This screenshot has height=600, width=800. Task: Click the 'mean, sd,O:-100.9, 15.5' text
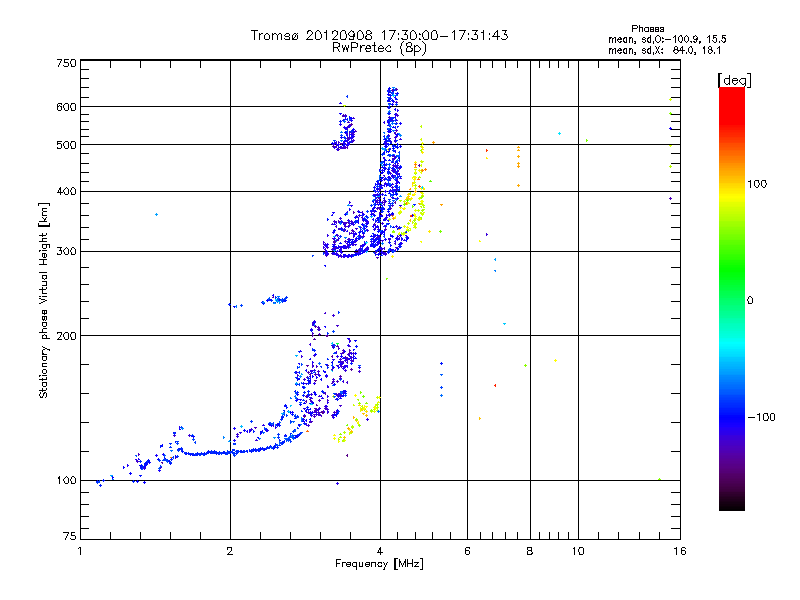[667, 39]
